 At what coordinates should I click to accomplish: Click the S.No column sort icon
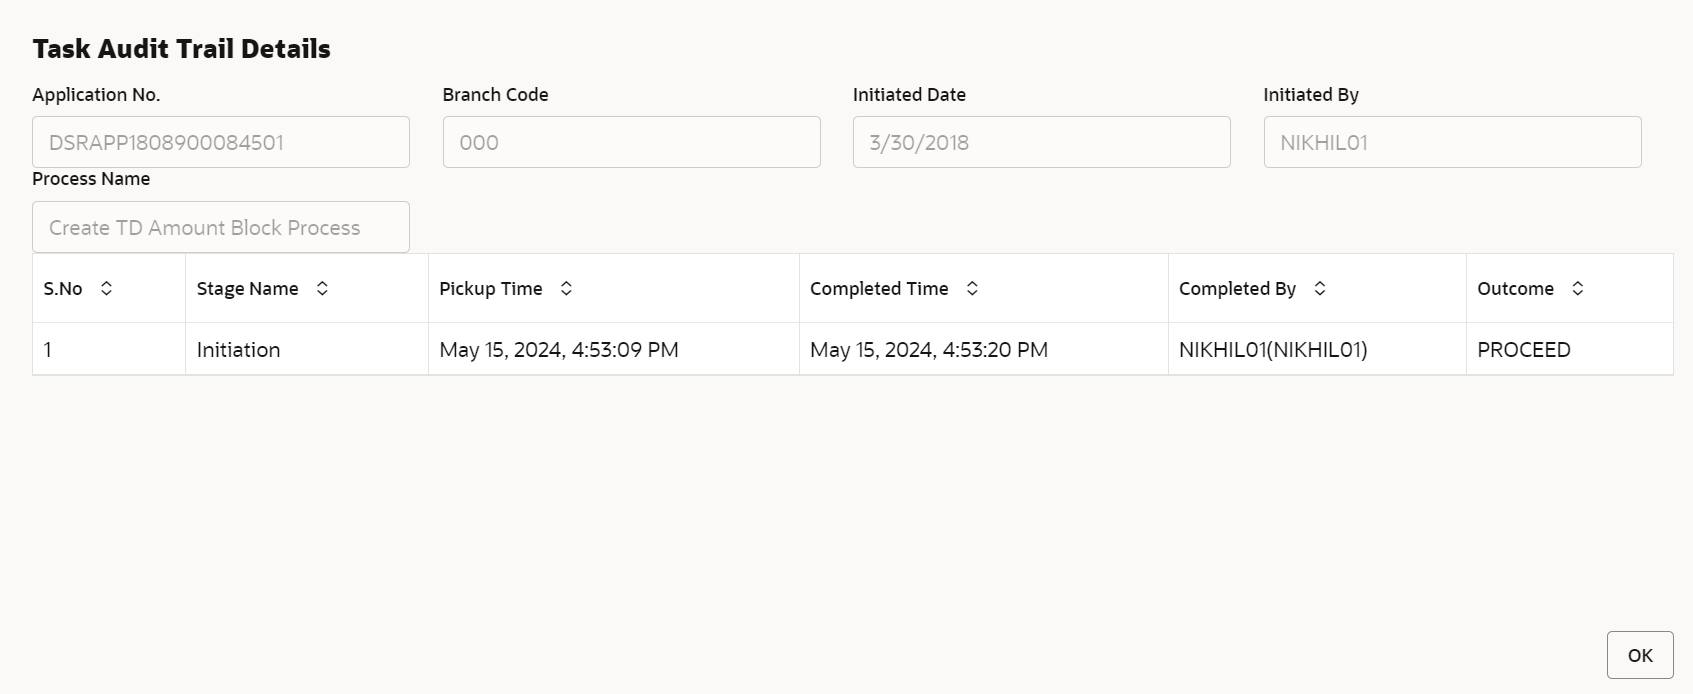(106, 289)
